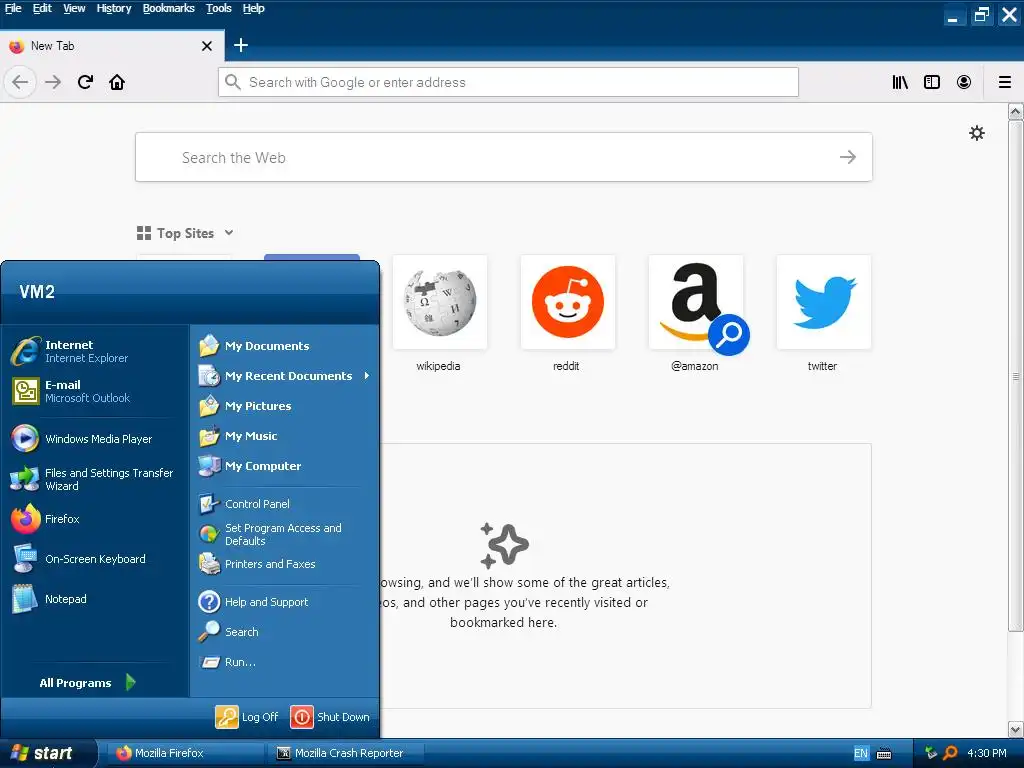The image size is (1024, 768).
Task: Click the 4:30 PM clock
Action: coord(987,753)
